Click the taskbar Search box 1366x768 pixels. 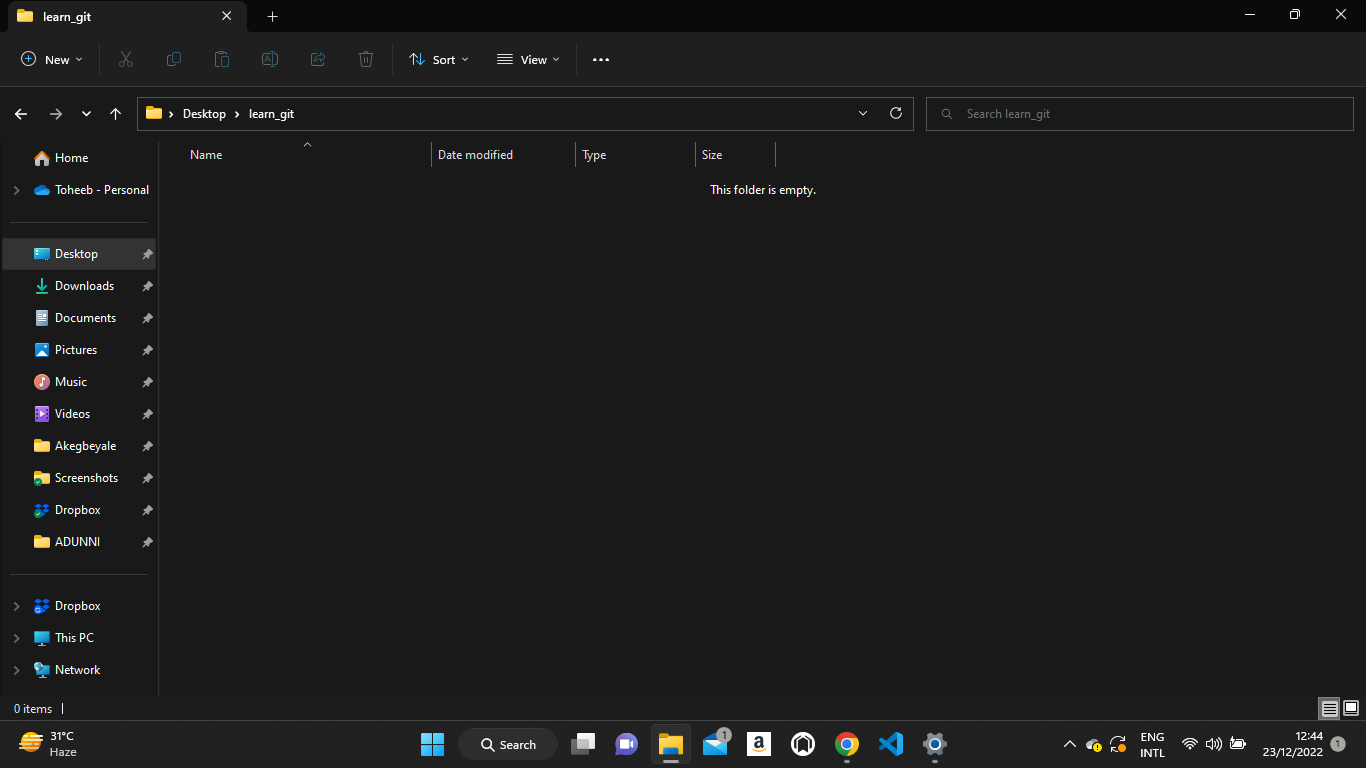click(508, 744)
